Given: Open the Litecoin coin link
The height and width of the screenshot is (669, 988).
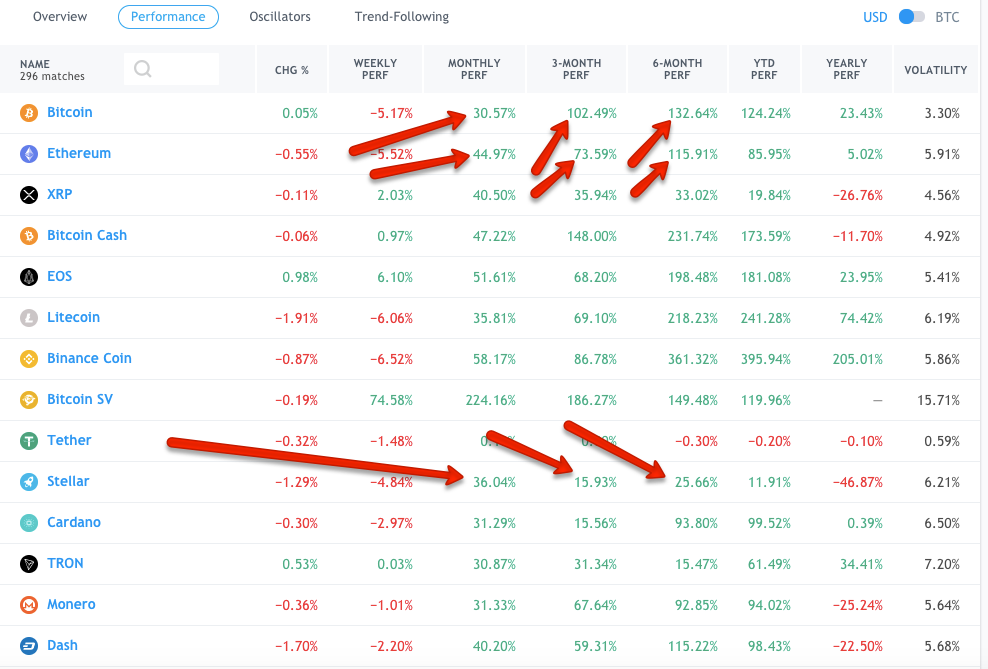Looking at the screenshot, I should pyautogui.click(x=73, y=318).
